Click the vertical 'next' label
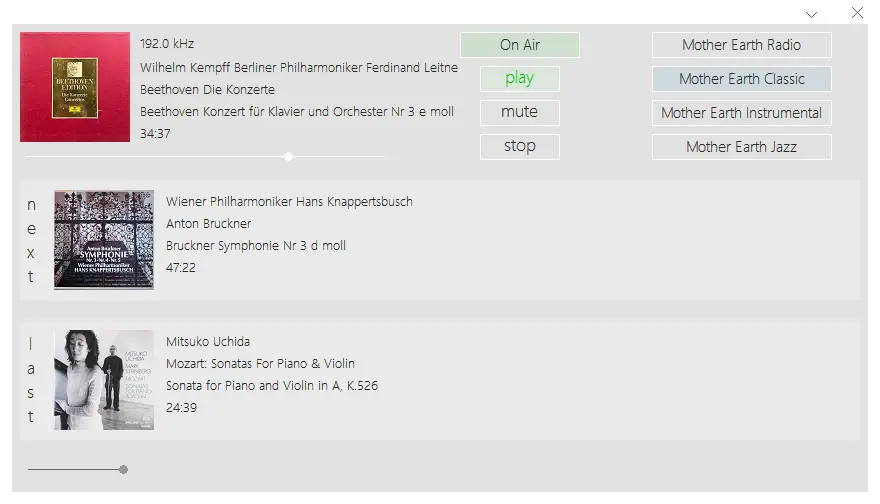The height and width of the screenshot is (504, 880). point(31,240)
